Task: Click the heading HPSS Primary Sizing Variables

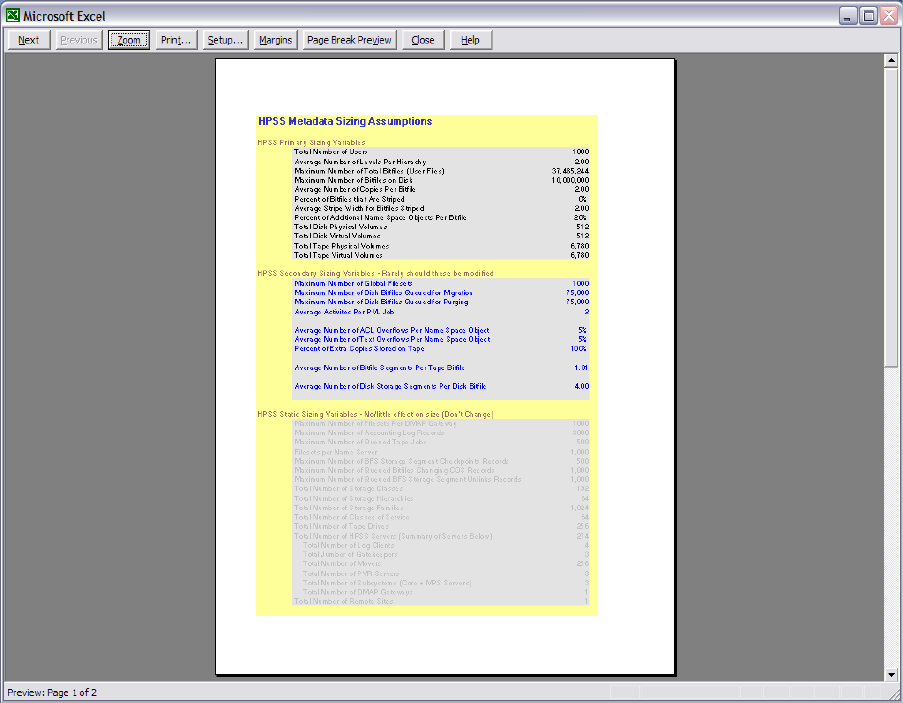Action: (x=311, y=142)
